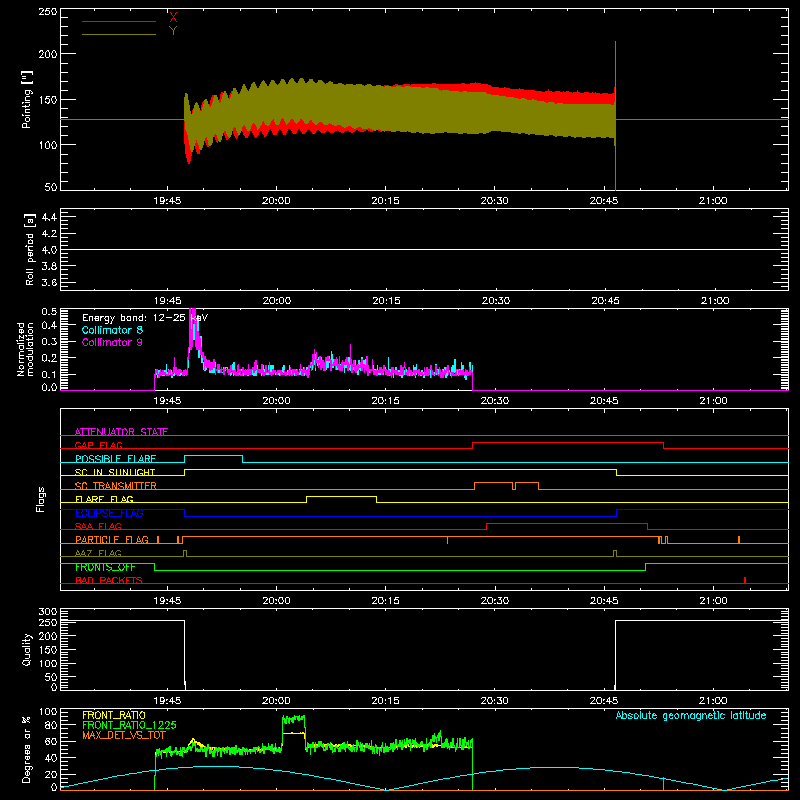Select the olive Y legend label
Viewport: 800px width, 800px height.
173,31
